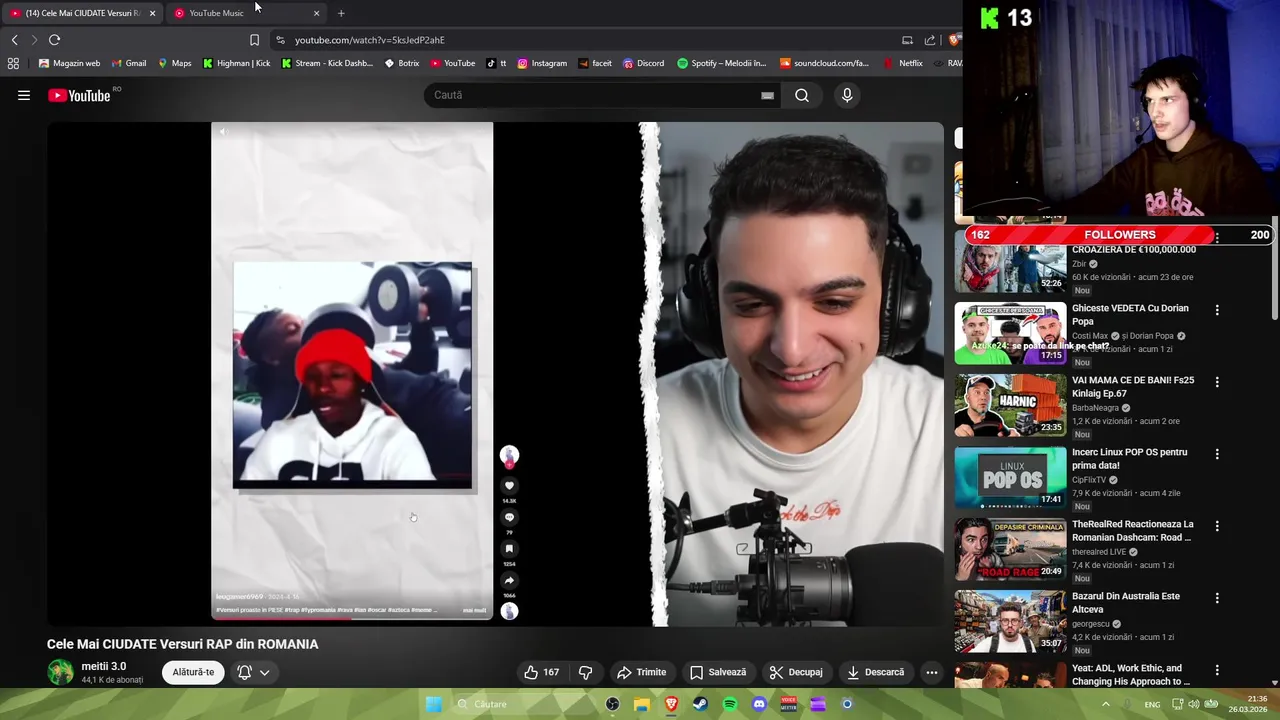Open the ENG language switcher
Screen dimensions: 1280x720
(1152, 704)
